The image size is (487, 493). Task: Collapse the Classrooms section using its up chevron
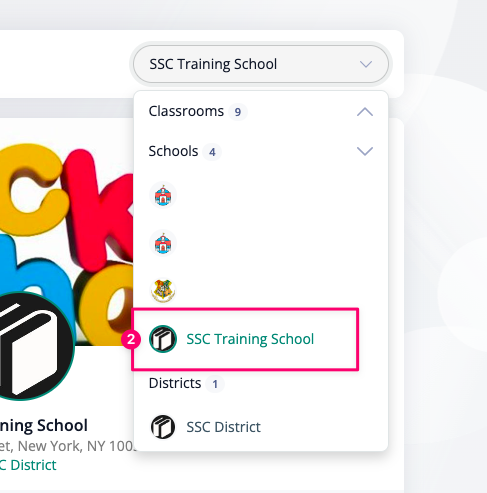pos(365,112)
